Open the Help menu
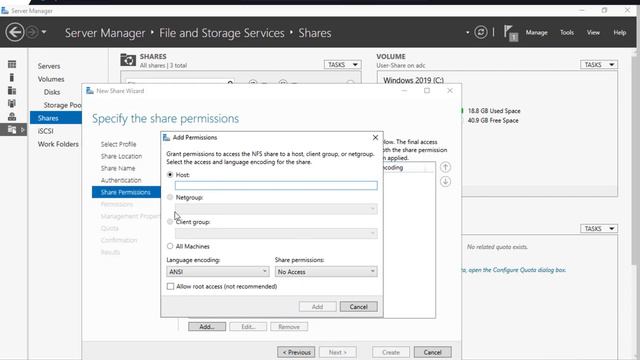The width and height of the screenshot is (640, 360). [620, 32]
